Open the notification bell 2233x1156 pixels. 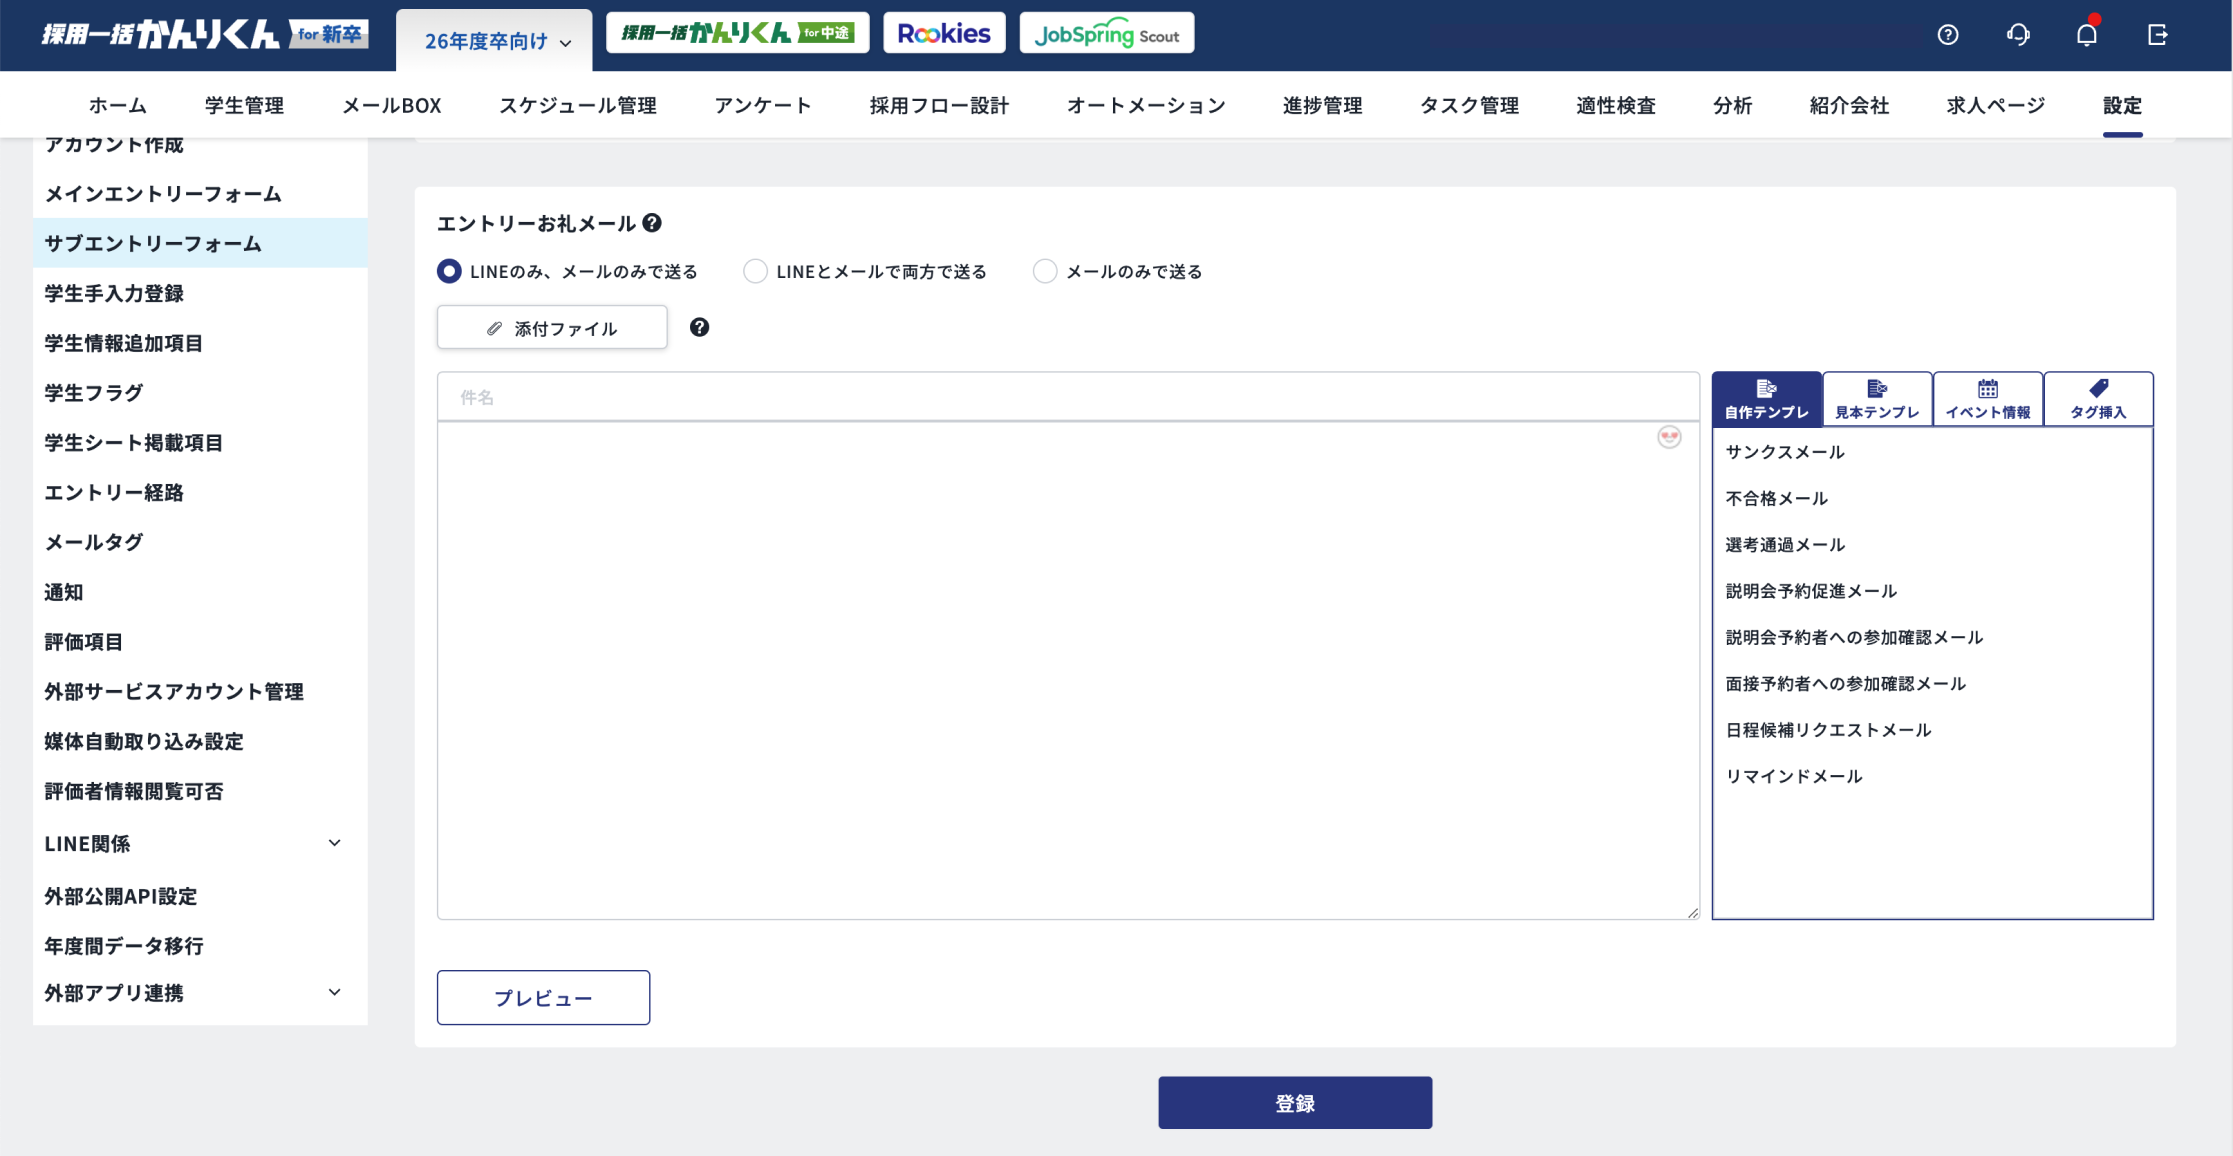(2087, 33)
